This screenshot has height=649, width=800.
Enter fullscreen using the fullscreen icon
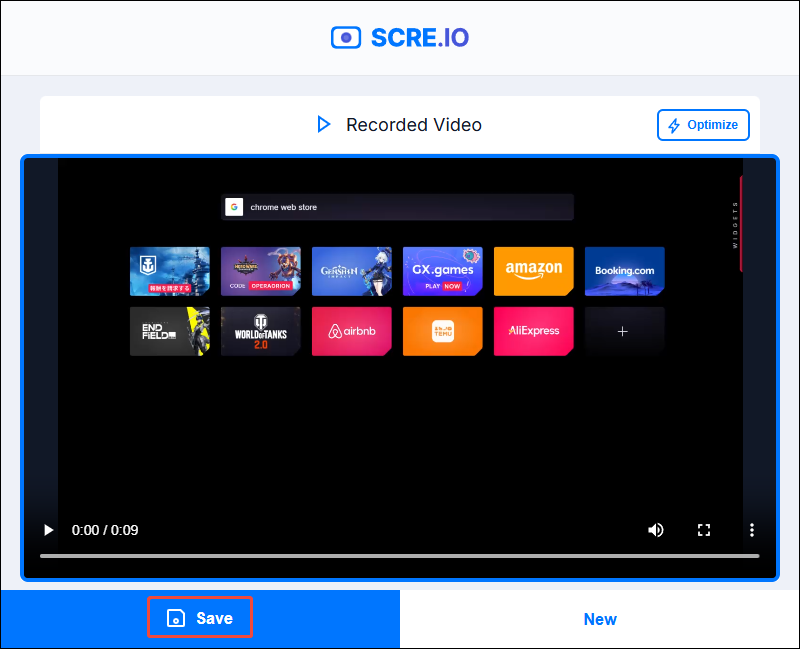[704, 530]
